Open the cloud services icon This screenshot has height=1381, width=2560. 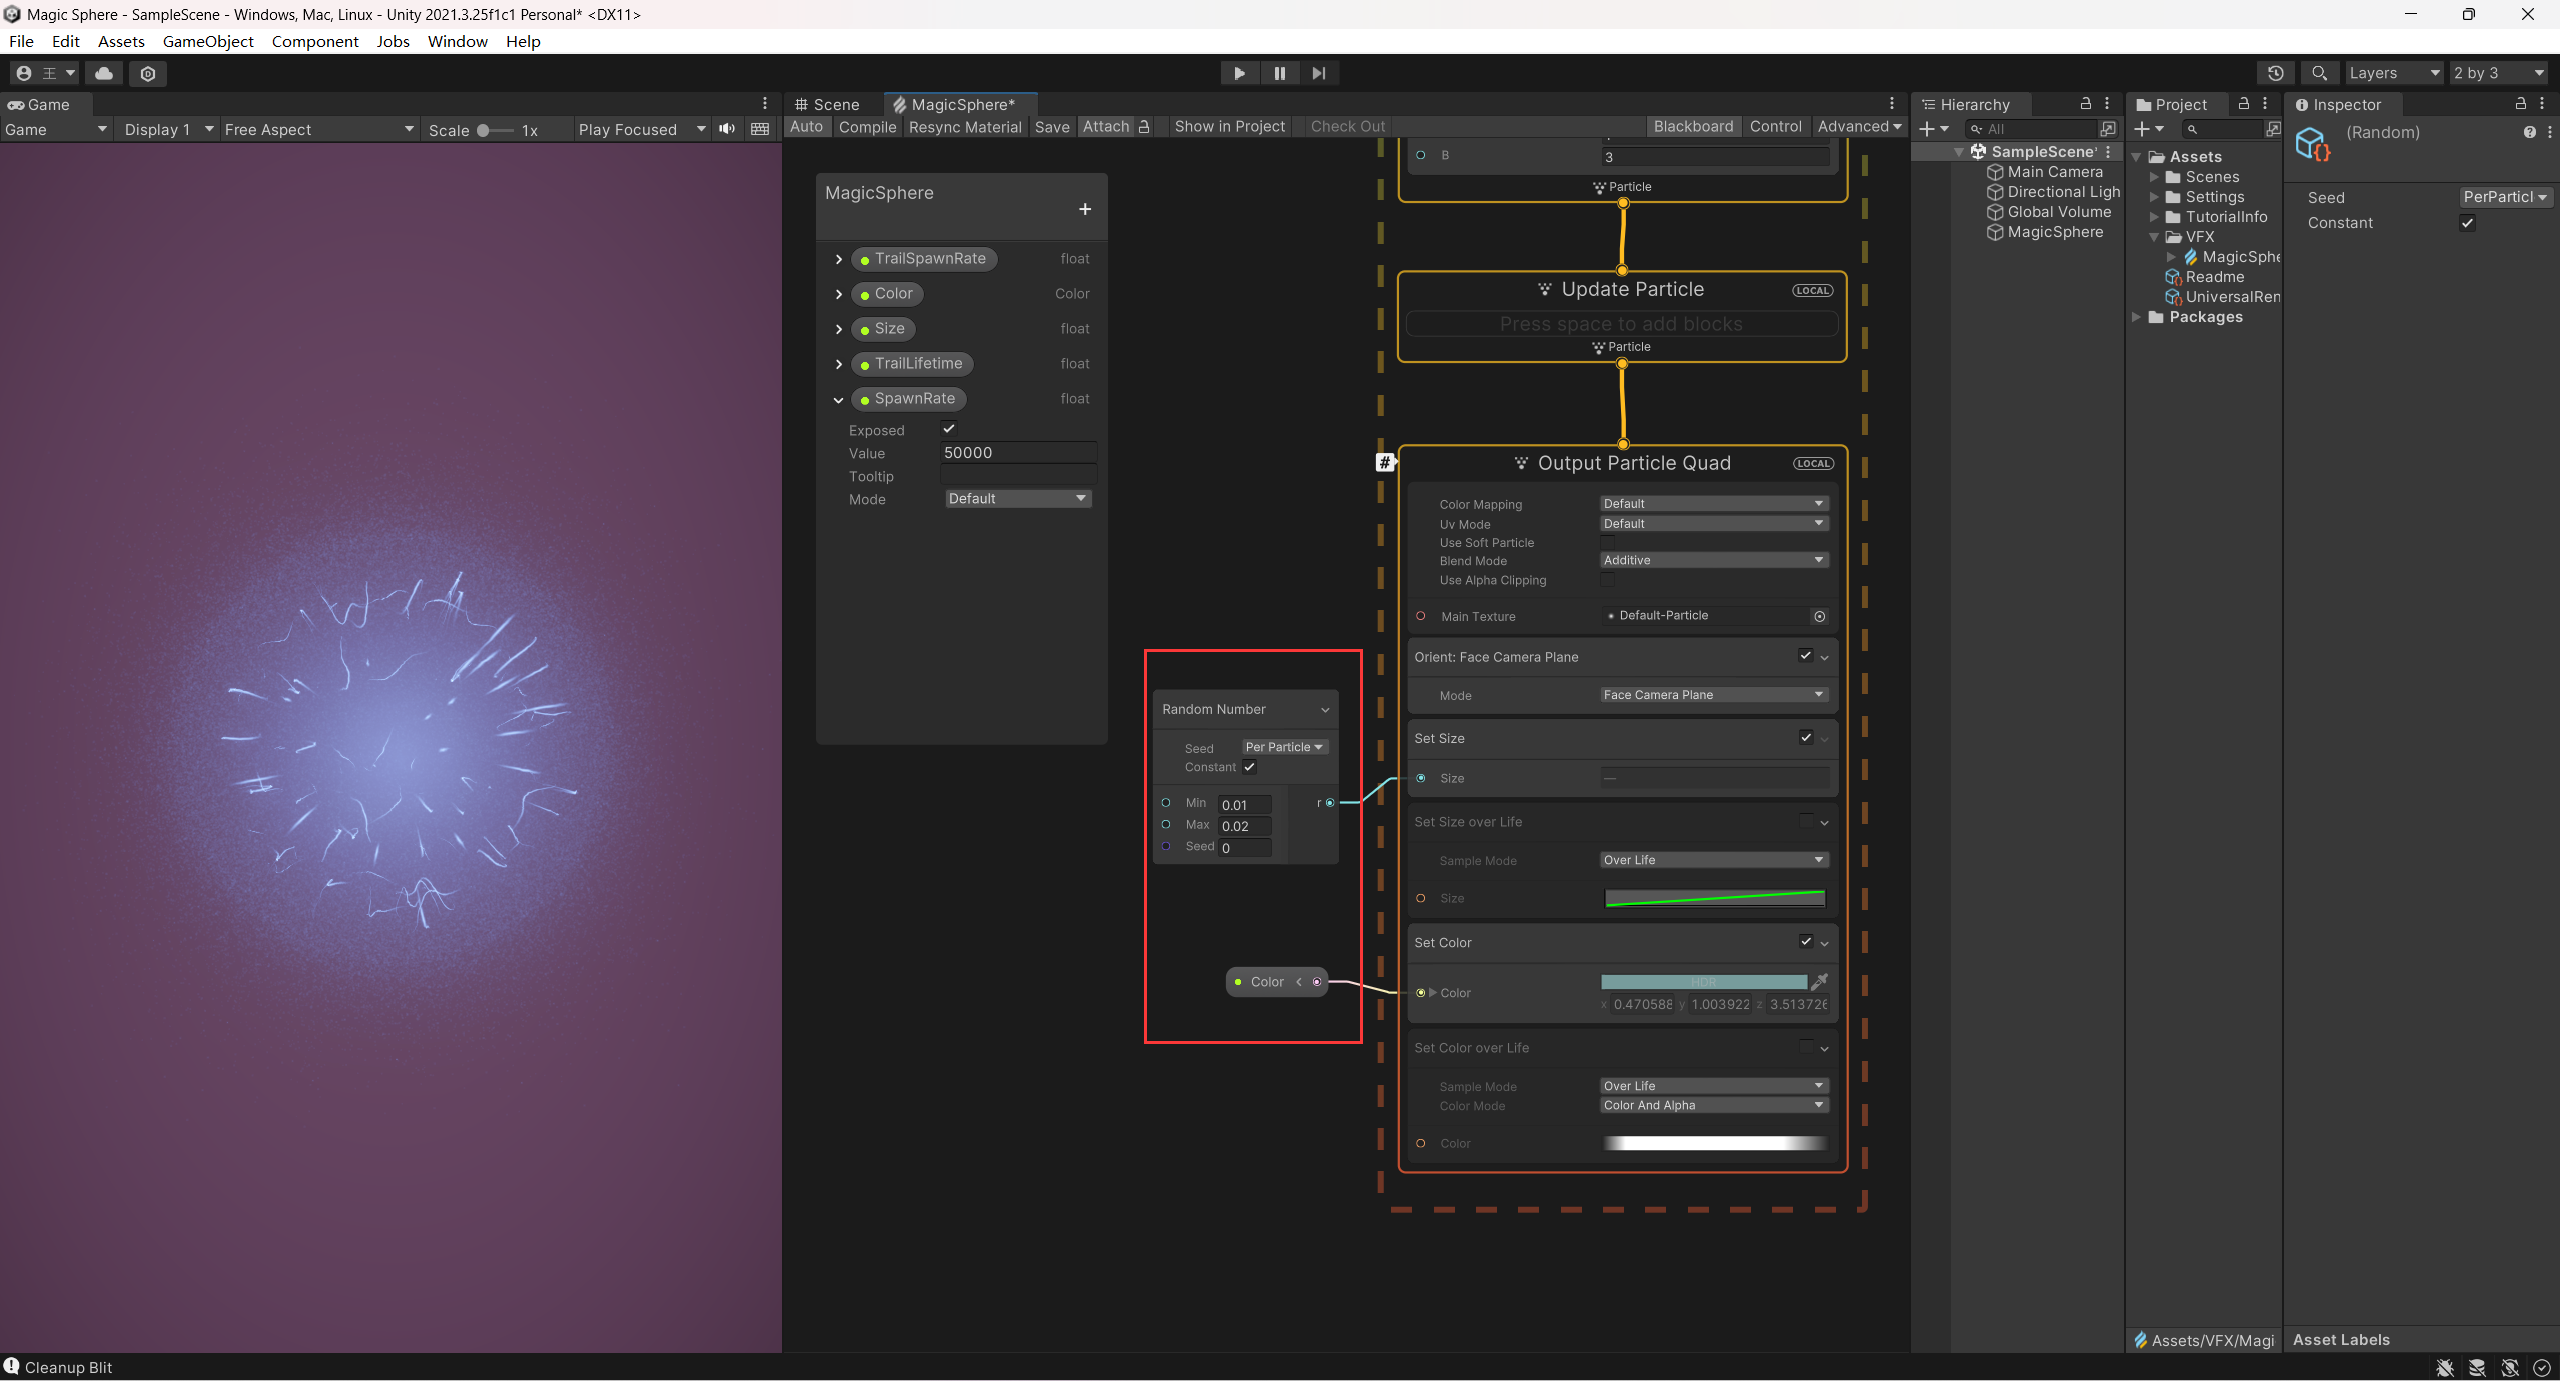pos(104,73)
